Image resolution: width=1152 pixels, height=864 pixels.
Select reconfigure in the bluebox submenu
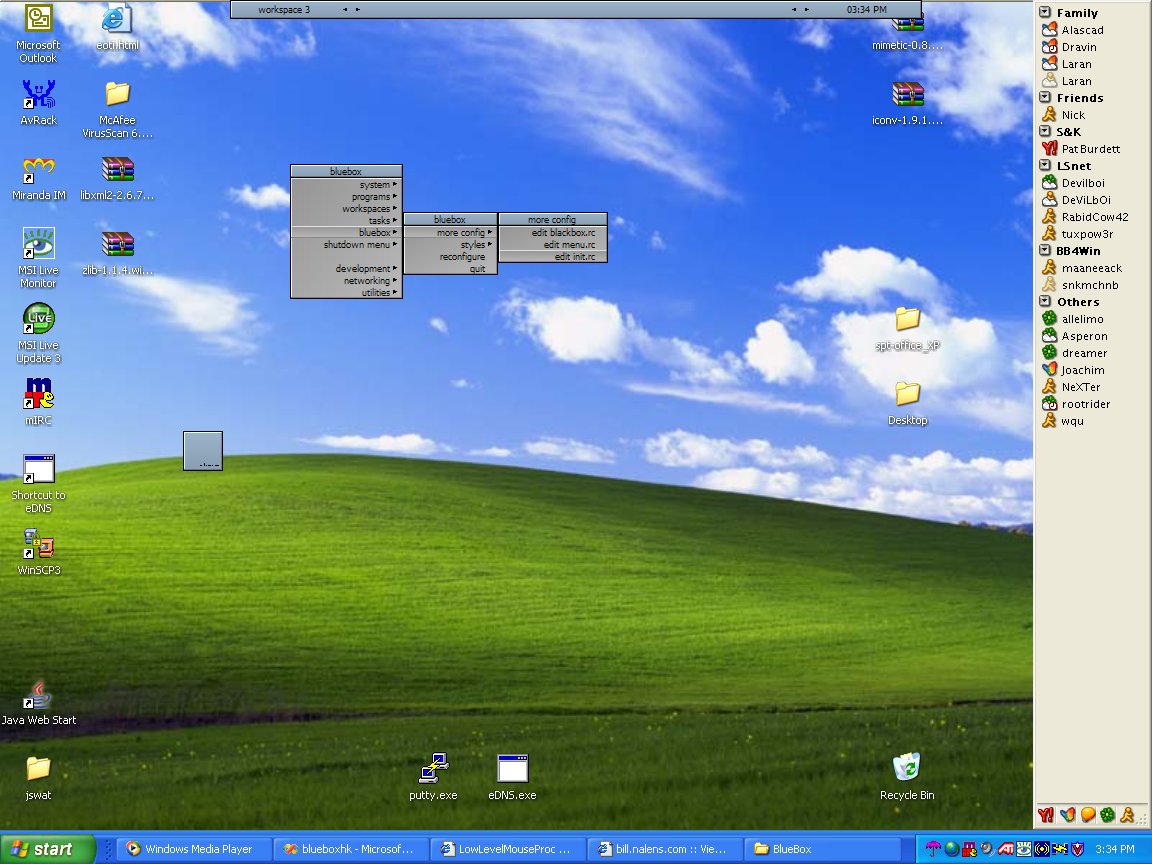[450, 256]
